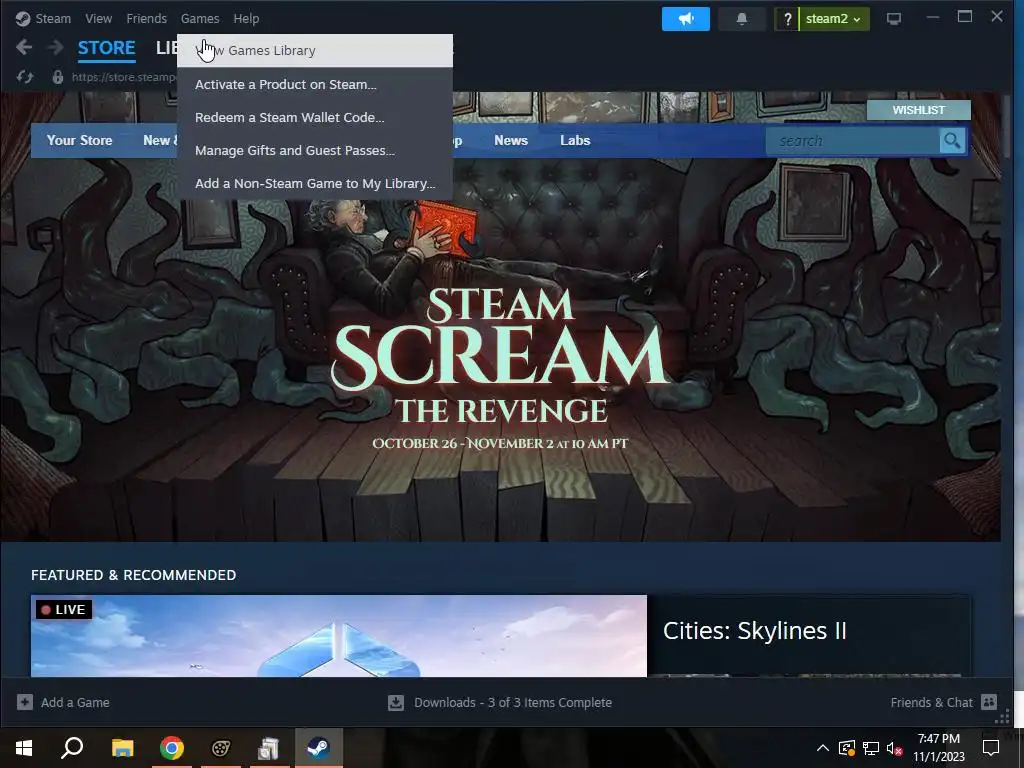
Task: Switch to the STORE tab
Action: coord(106,48)
